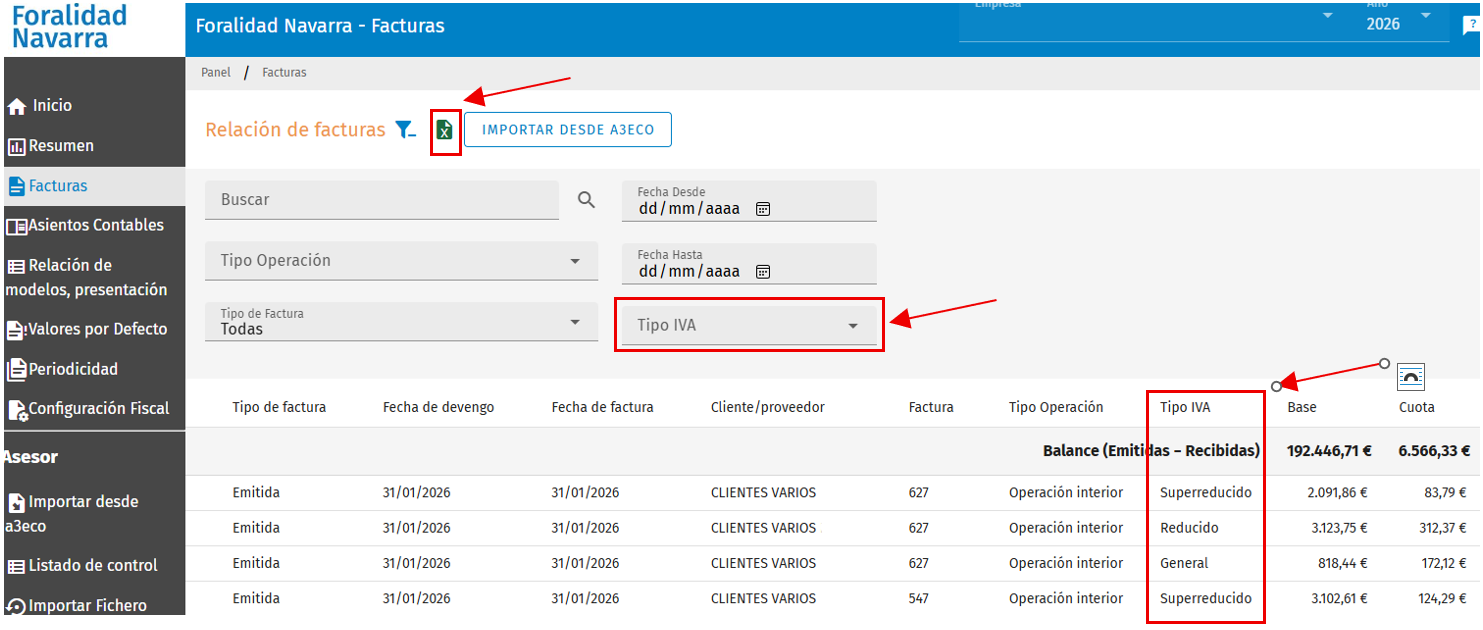Click the Importar desde A3ECO button

[568, 130]
